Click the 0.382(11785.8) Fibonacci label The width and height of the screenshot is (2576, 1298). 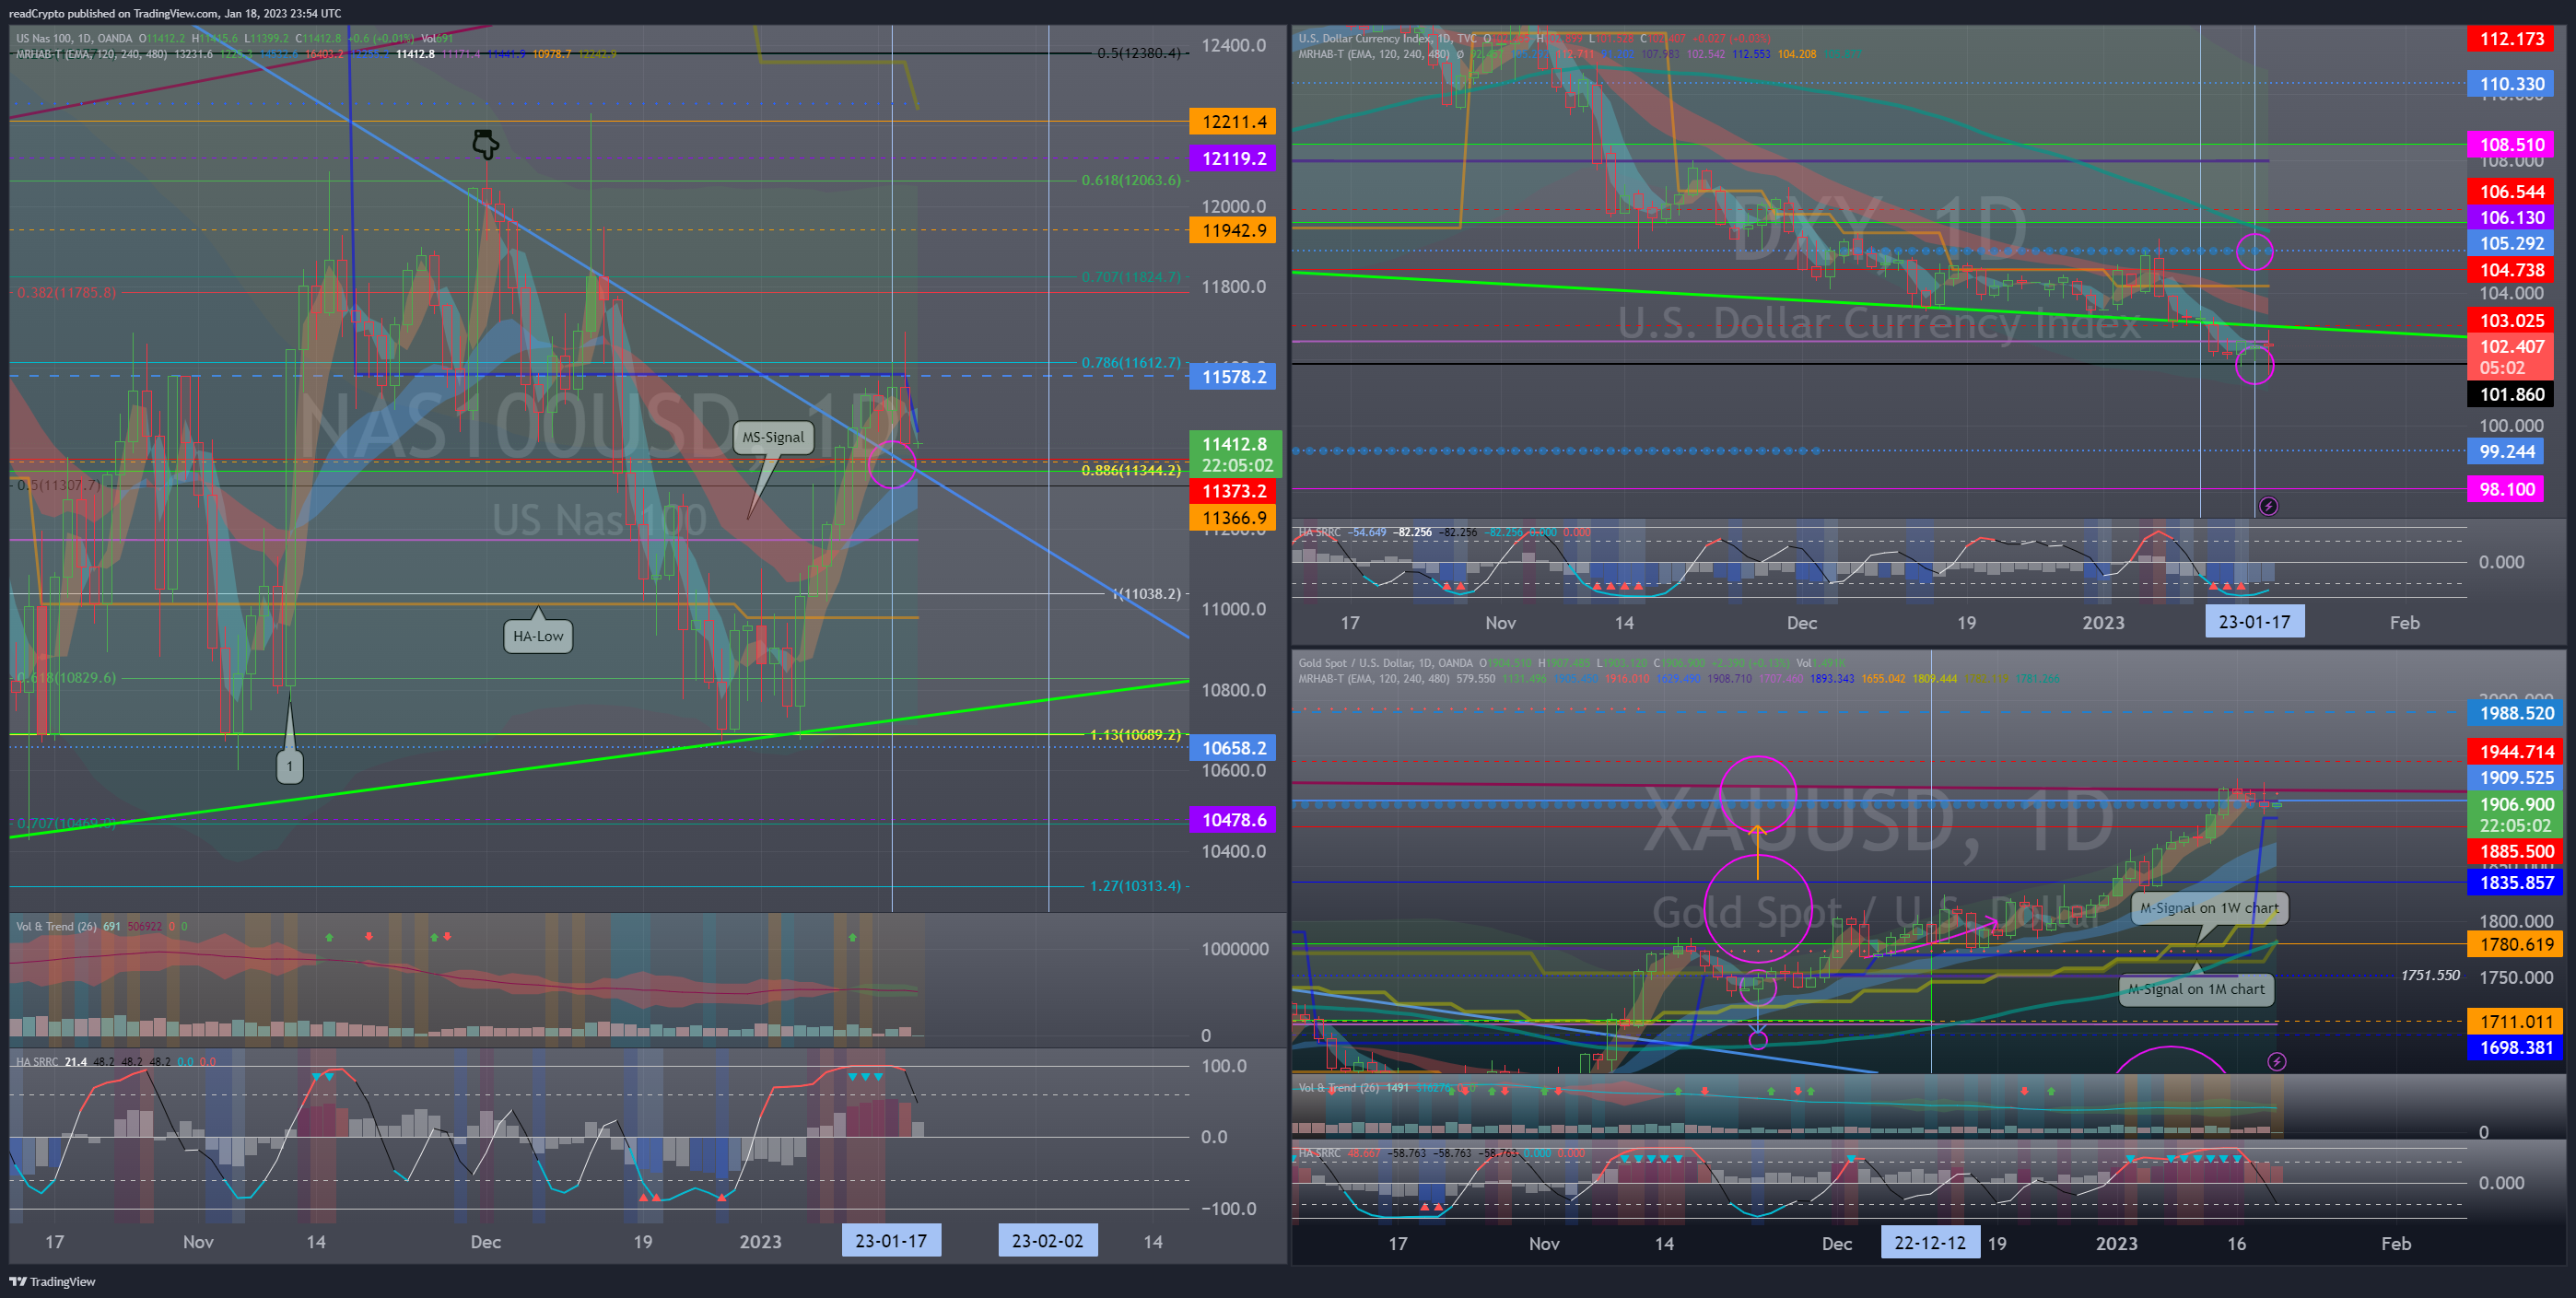tap(66, 293)
